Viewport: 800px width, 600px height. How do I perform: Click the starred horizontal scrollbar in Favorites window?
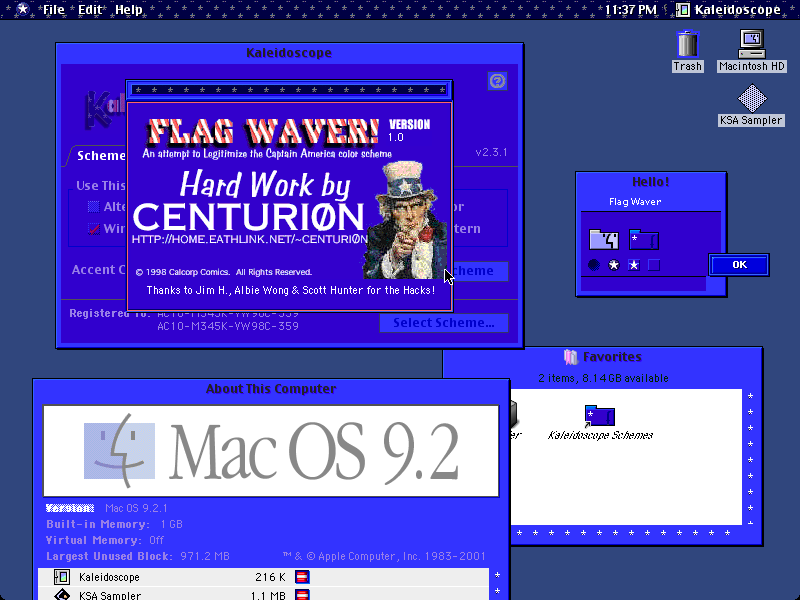tap(624, 533)
